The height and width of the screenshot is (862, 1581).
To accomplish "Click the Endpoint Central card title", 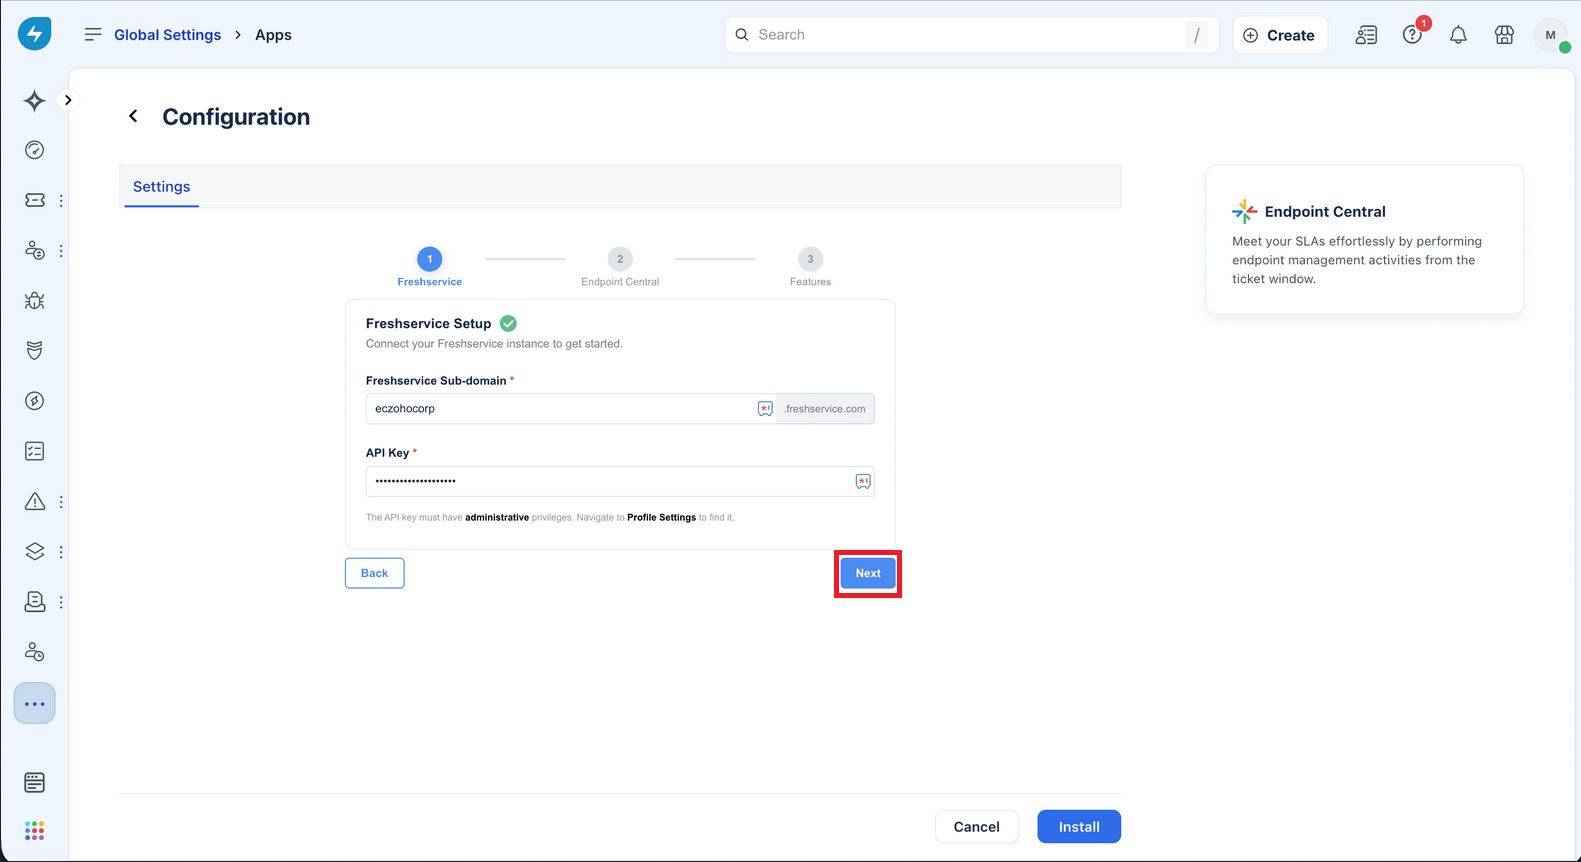I will 1325,211.
